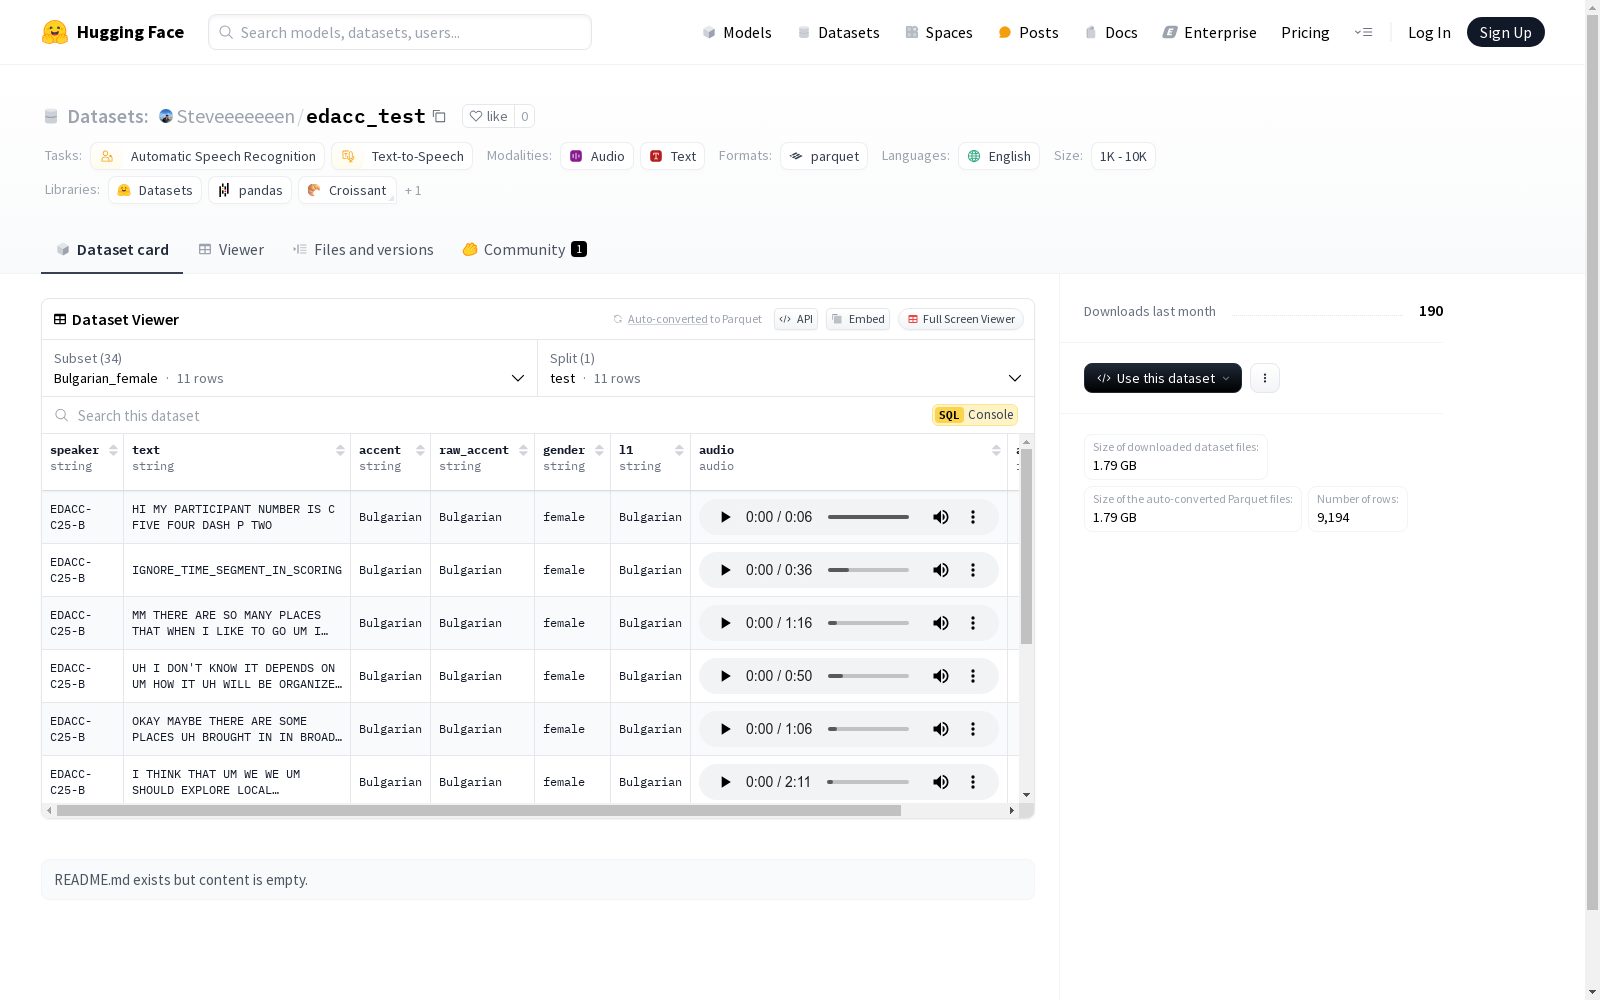Sort by the raw_accent column

coord(523,450)
